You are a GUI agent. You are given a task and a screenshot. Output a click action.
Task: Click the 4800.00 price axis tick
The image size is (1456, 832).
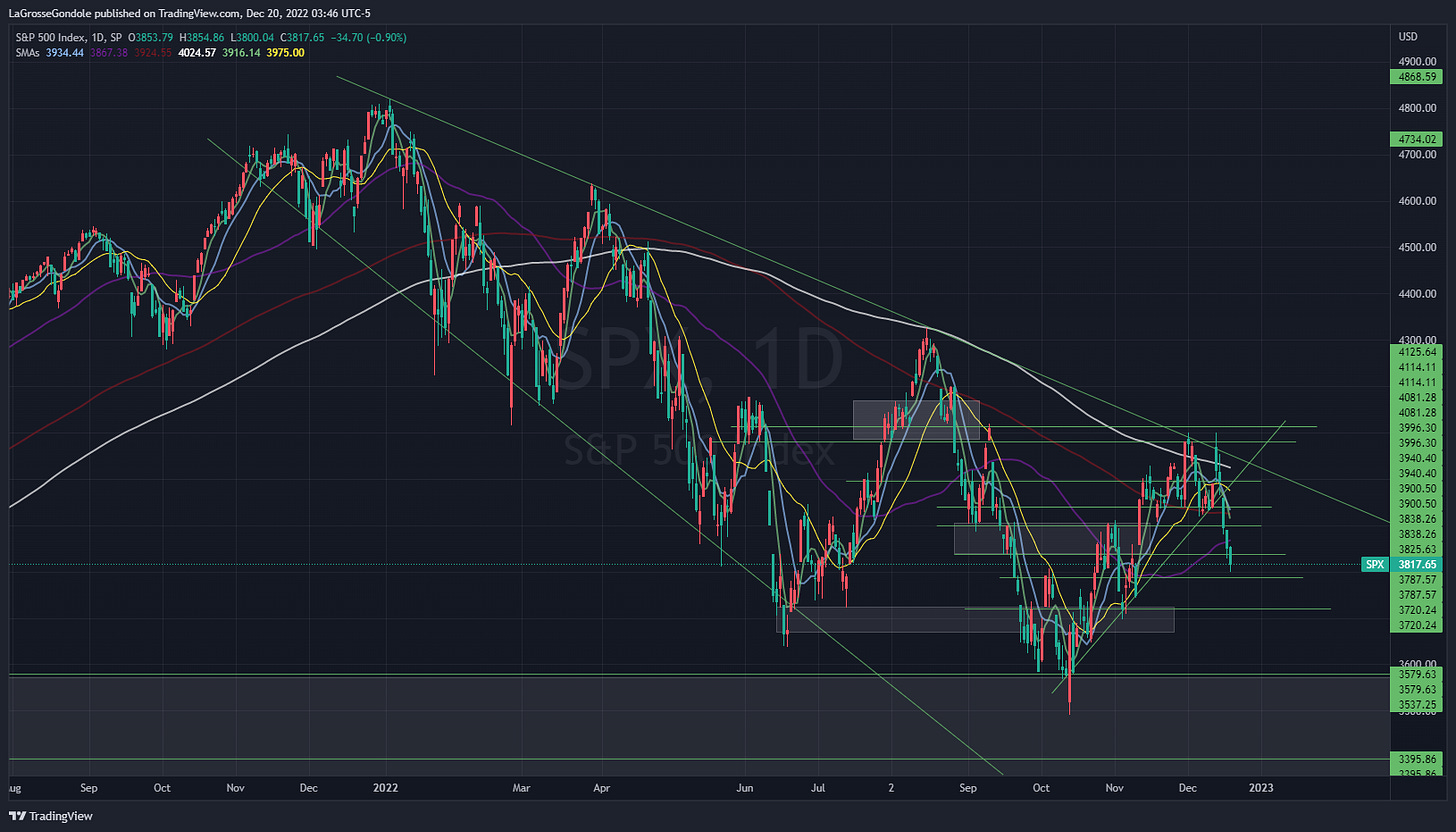(x=1418, y=108)
